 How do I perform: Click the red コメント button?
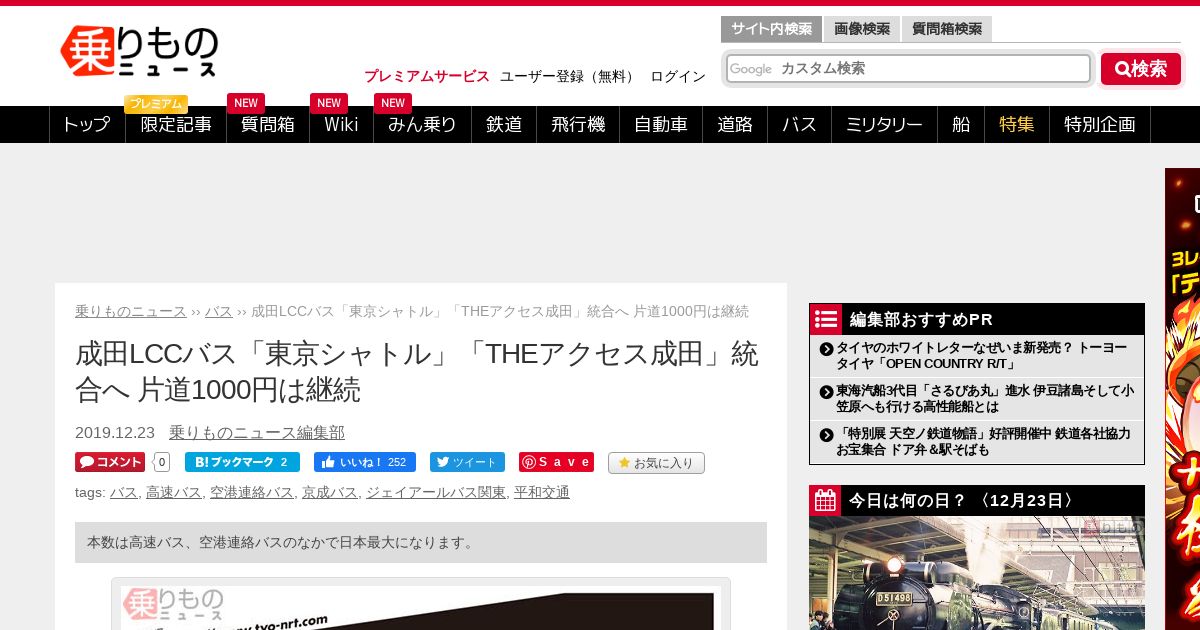coord(110,462)
